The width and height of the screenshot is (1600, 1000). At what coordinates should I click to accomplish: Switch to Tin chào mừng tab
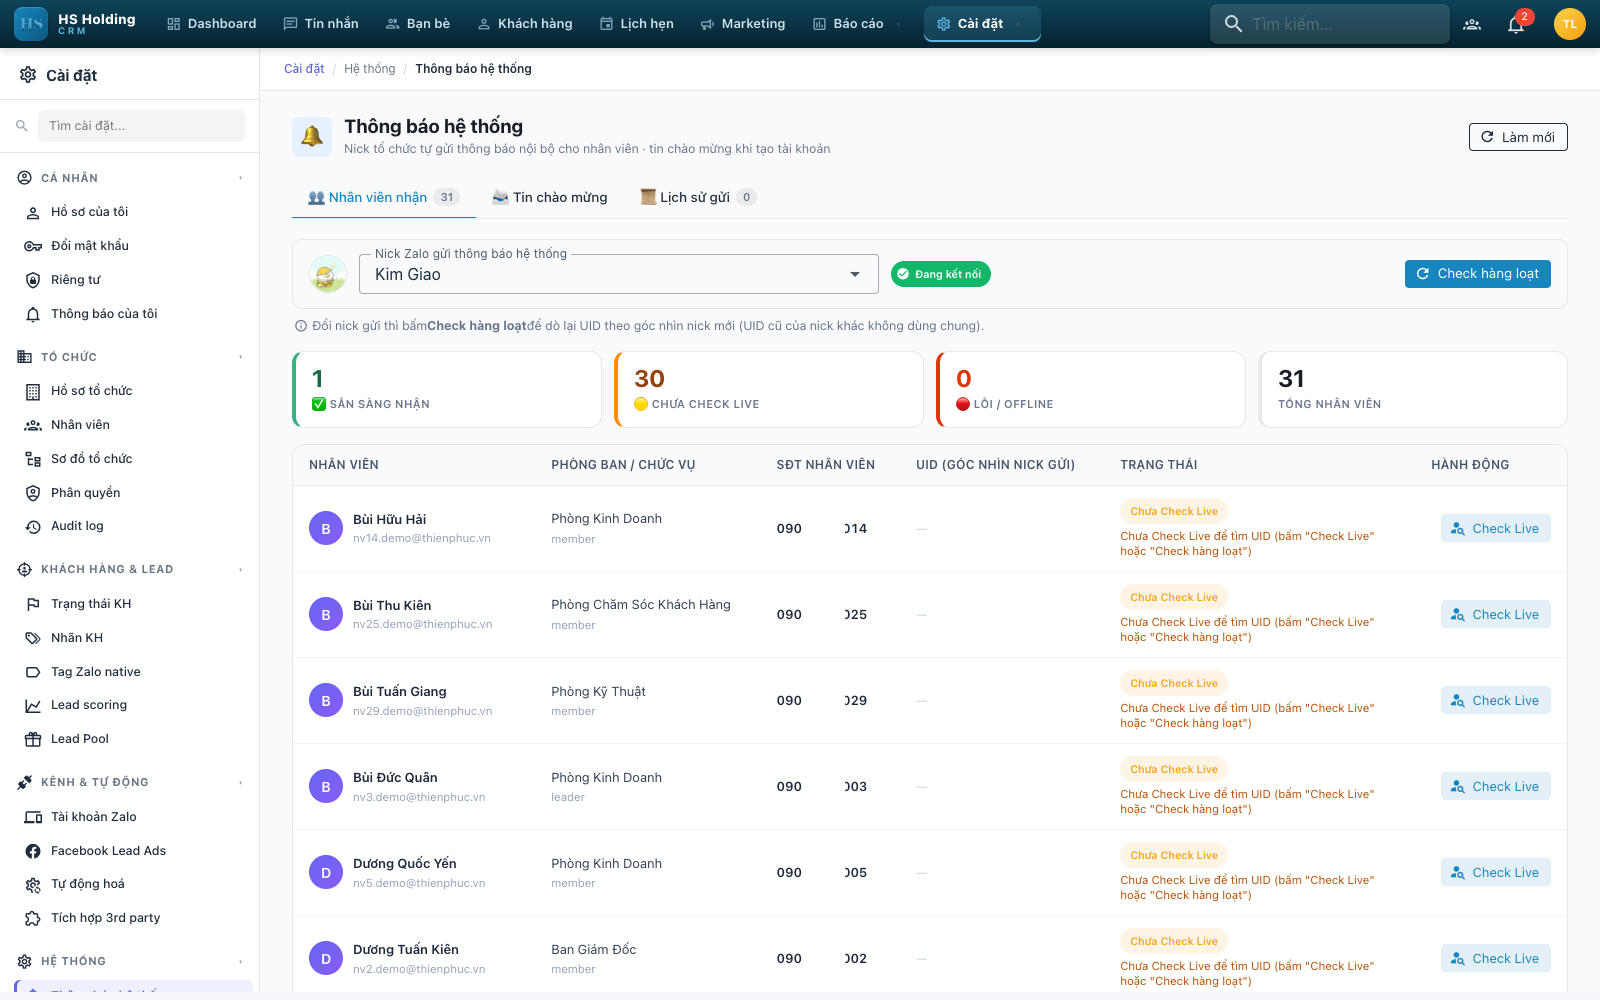pyautogui.click(x=550, y=197)
